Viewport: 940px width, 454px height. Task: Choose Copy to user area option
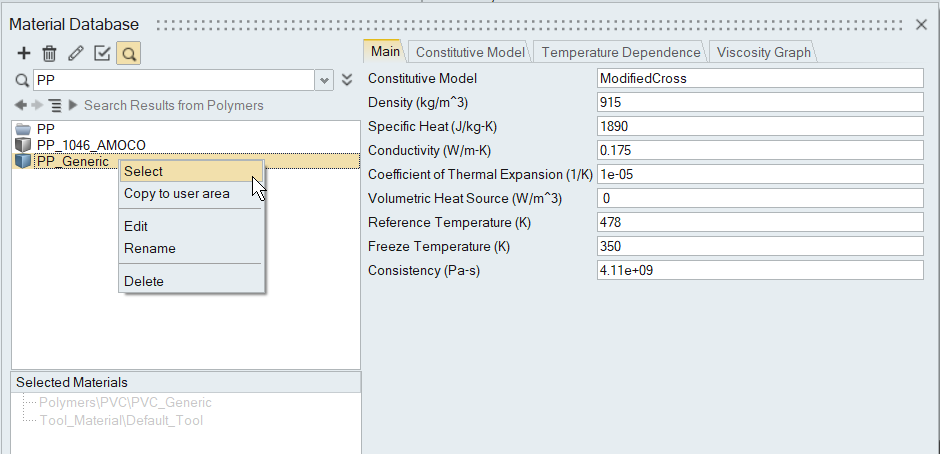(176, 193)
